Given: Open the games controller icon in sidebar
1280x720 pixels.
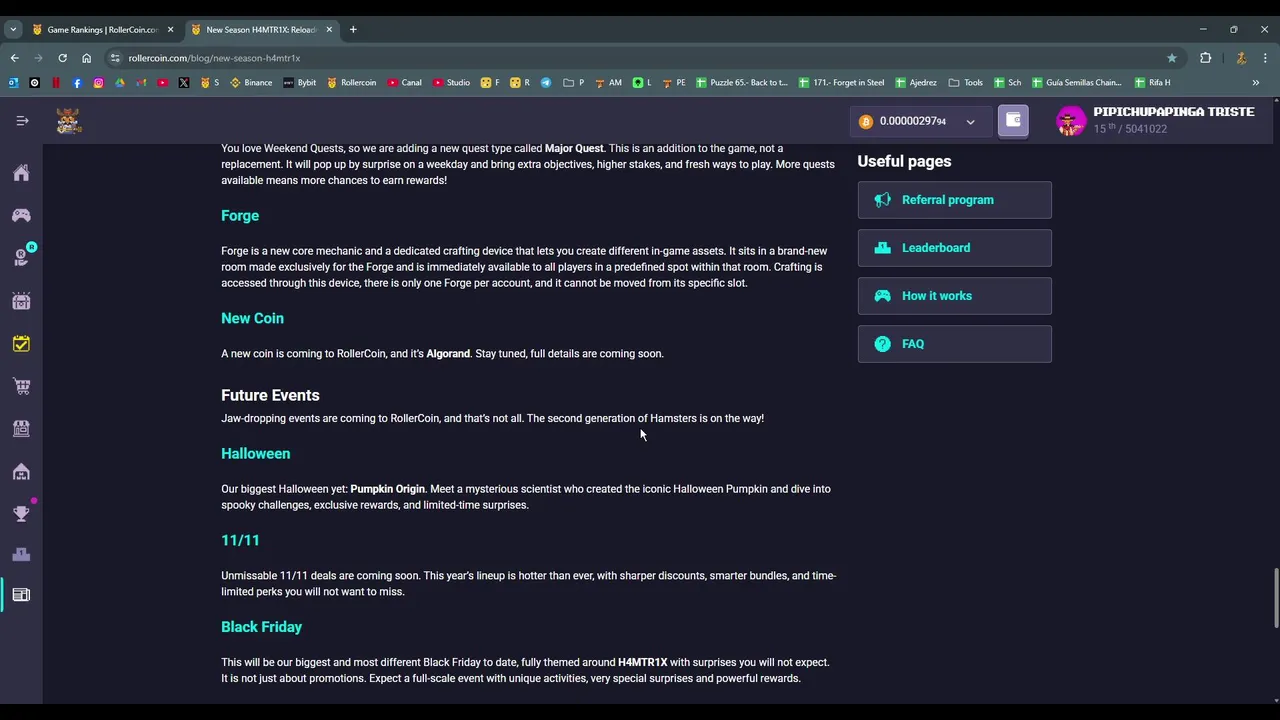Looking at the screenshot, I should (x=21, y=215).
